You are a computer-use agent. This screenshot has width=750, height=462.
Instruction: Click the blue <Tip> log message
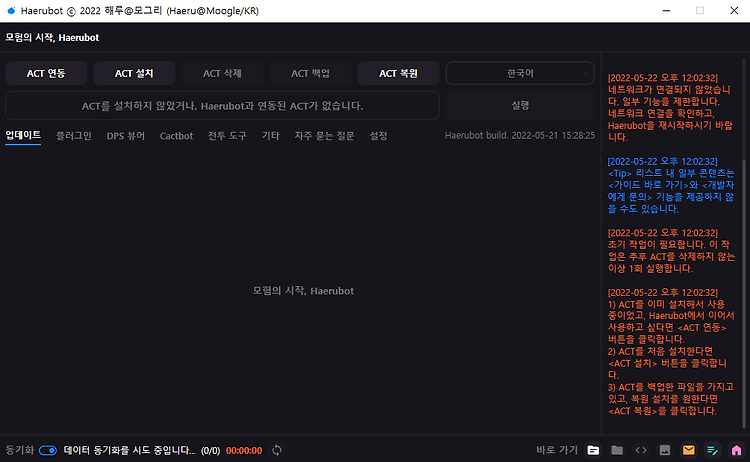coord(671,185)
